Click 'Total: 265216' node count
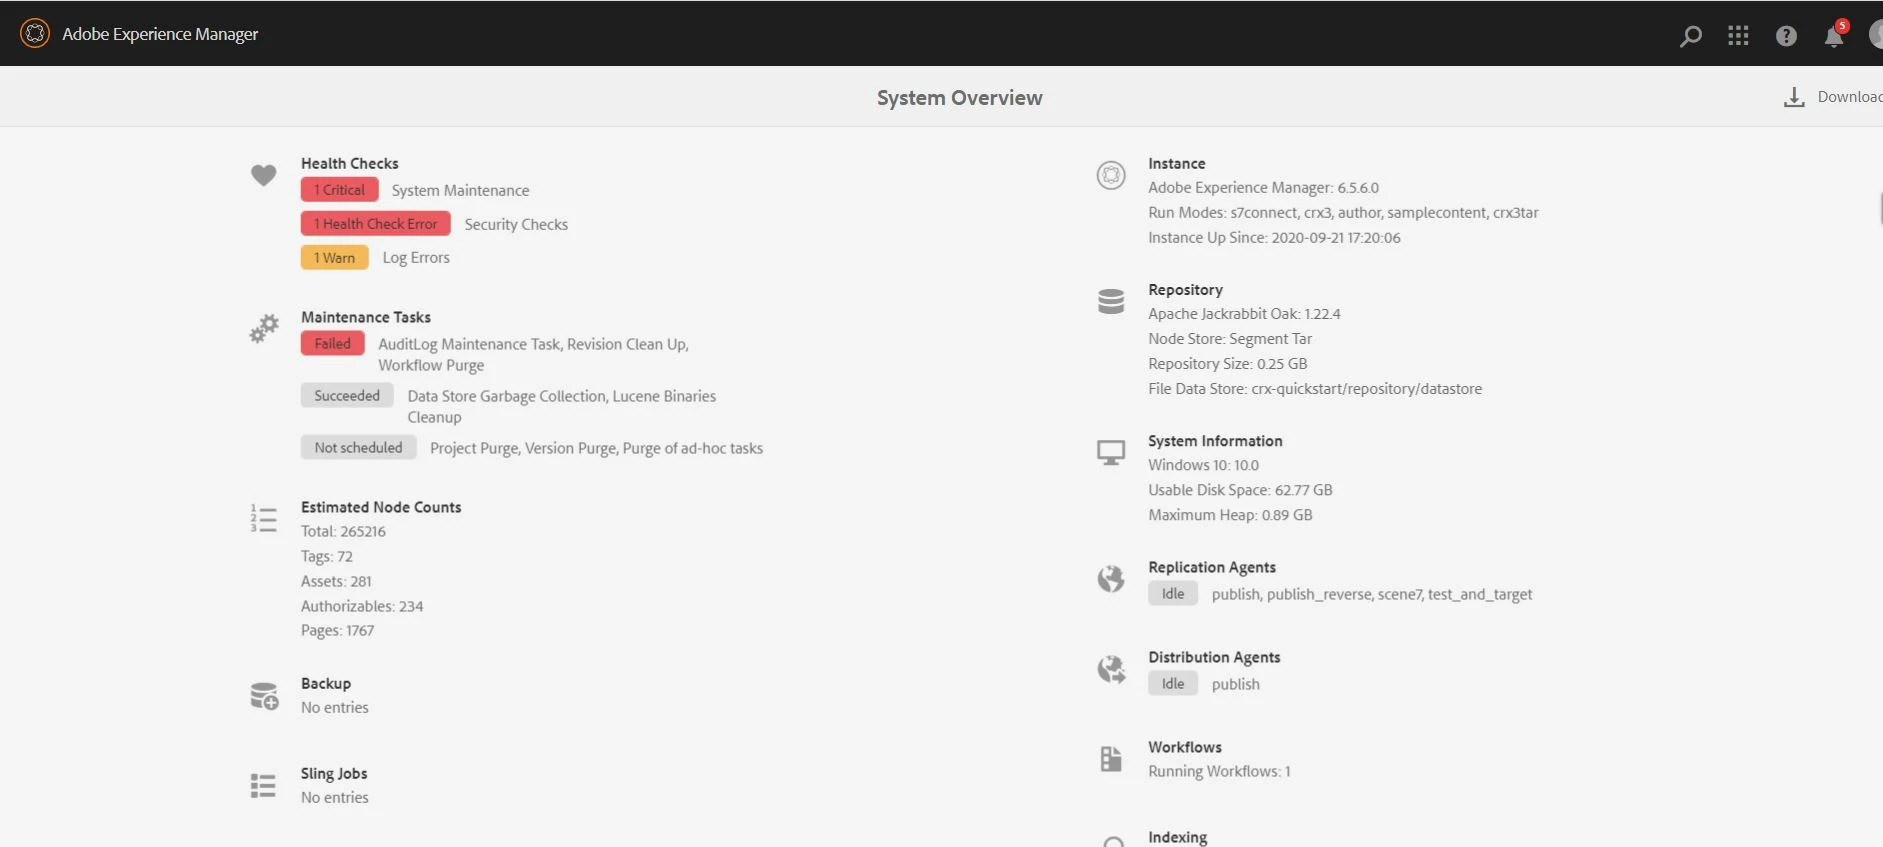This screenshot has width=1883, height=847. (343, 531)
